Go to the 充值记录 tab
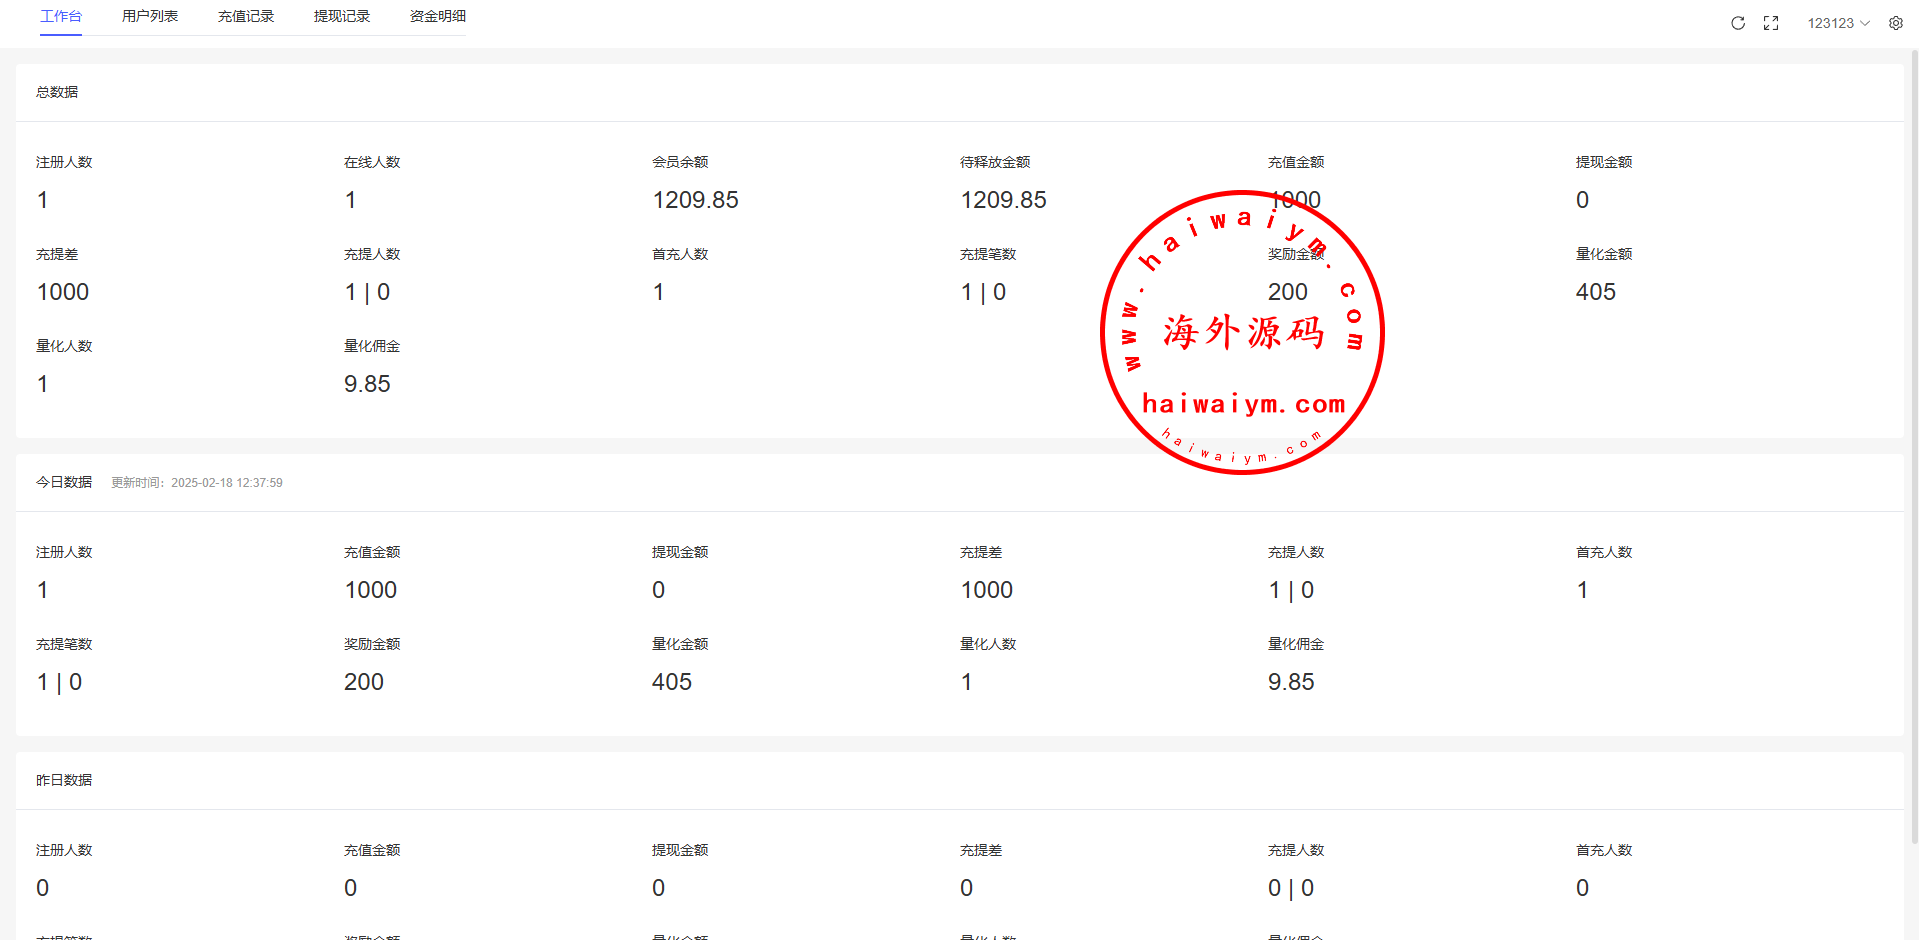 click(x=246, y=17)
